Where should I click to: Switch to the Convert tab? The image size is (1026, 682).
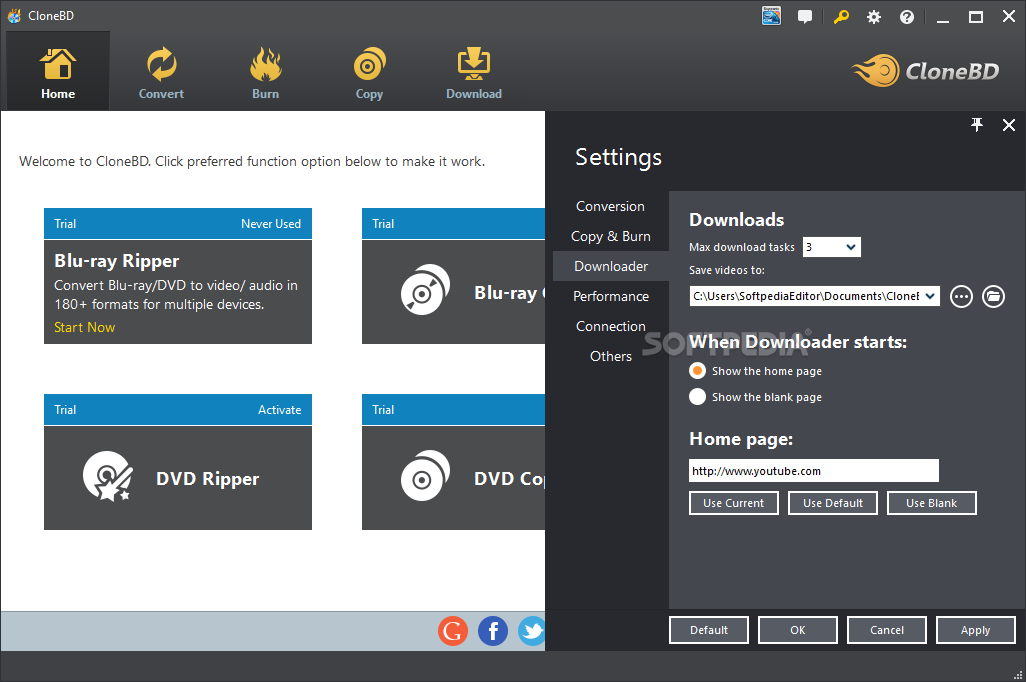tap(161, 71)
